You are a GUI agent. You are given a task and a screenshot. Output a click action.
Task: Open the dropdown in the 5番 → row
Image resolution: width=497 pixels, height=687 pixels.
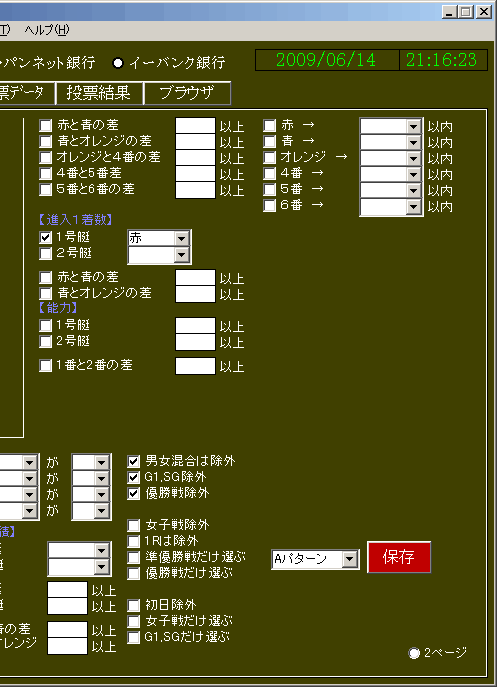click(x=413, y=191)
